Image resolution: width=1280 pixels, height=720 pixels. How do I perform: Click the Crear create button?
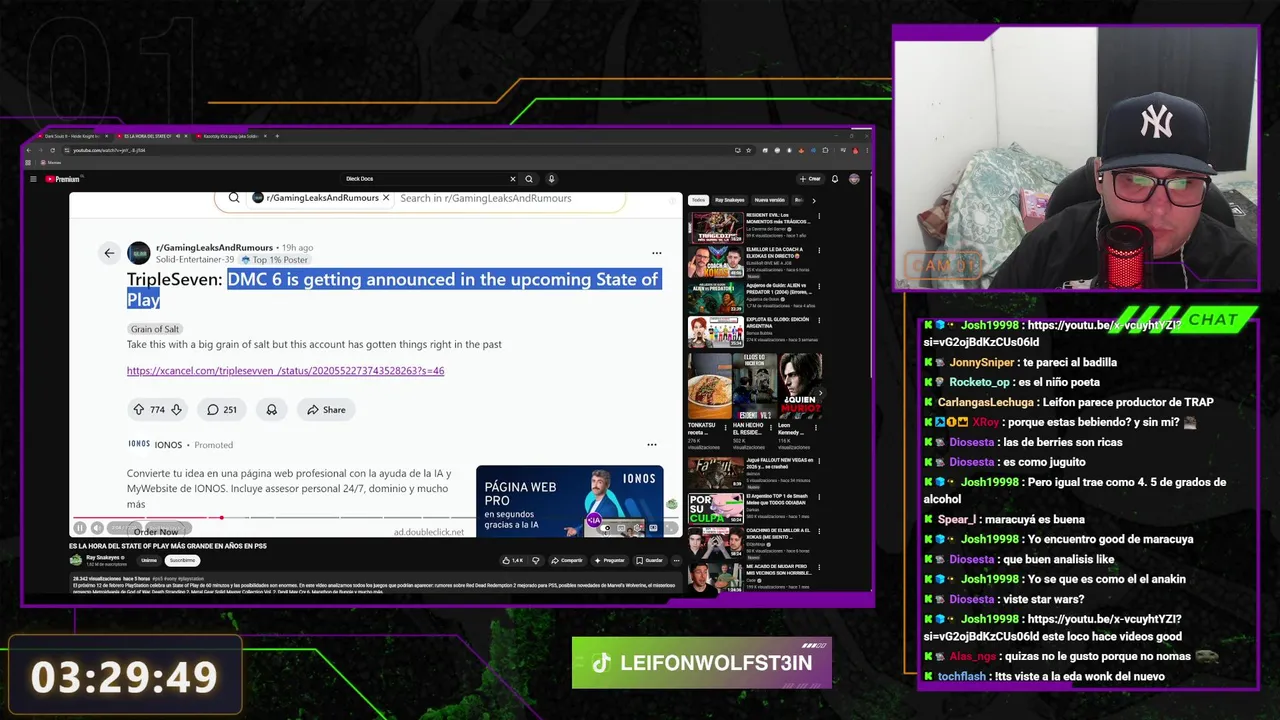(x=810, y=179)
